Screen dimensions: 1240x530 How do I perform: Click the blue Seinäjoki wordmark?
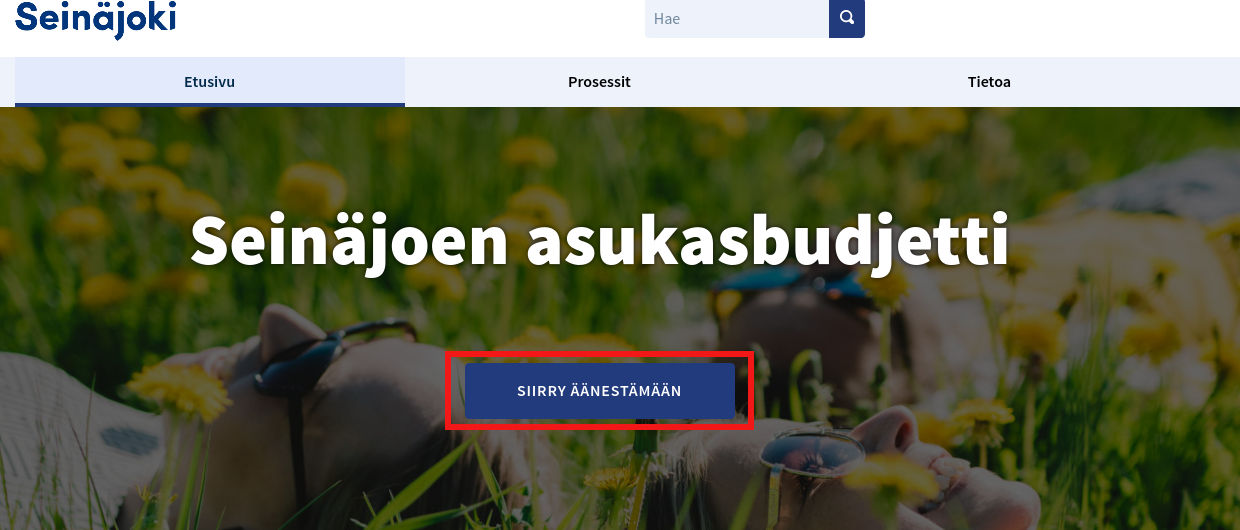(96, 18)
